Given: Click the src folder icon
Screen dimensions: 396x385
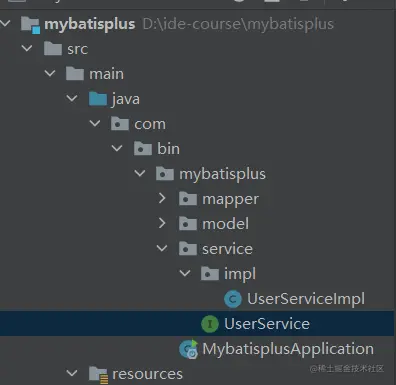Looking at the screenshot, I should click(x=53, y=49).
